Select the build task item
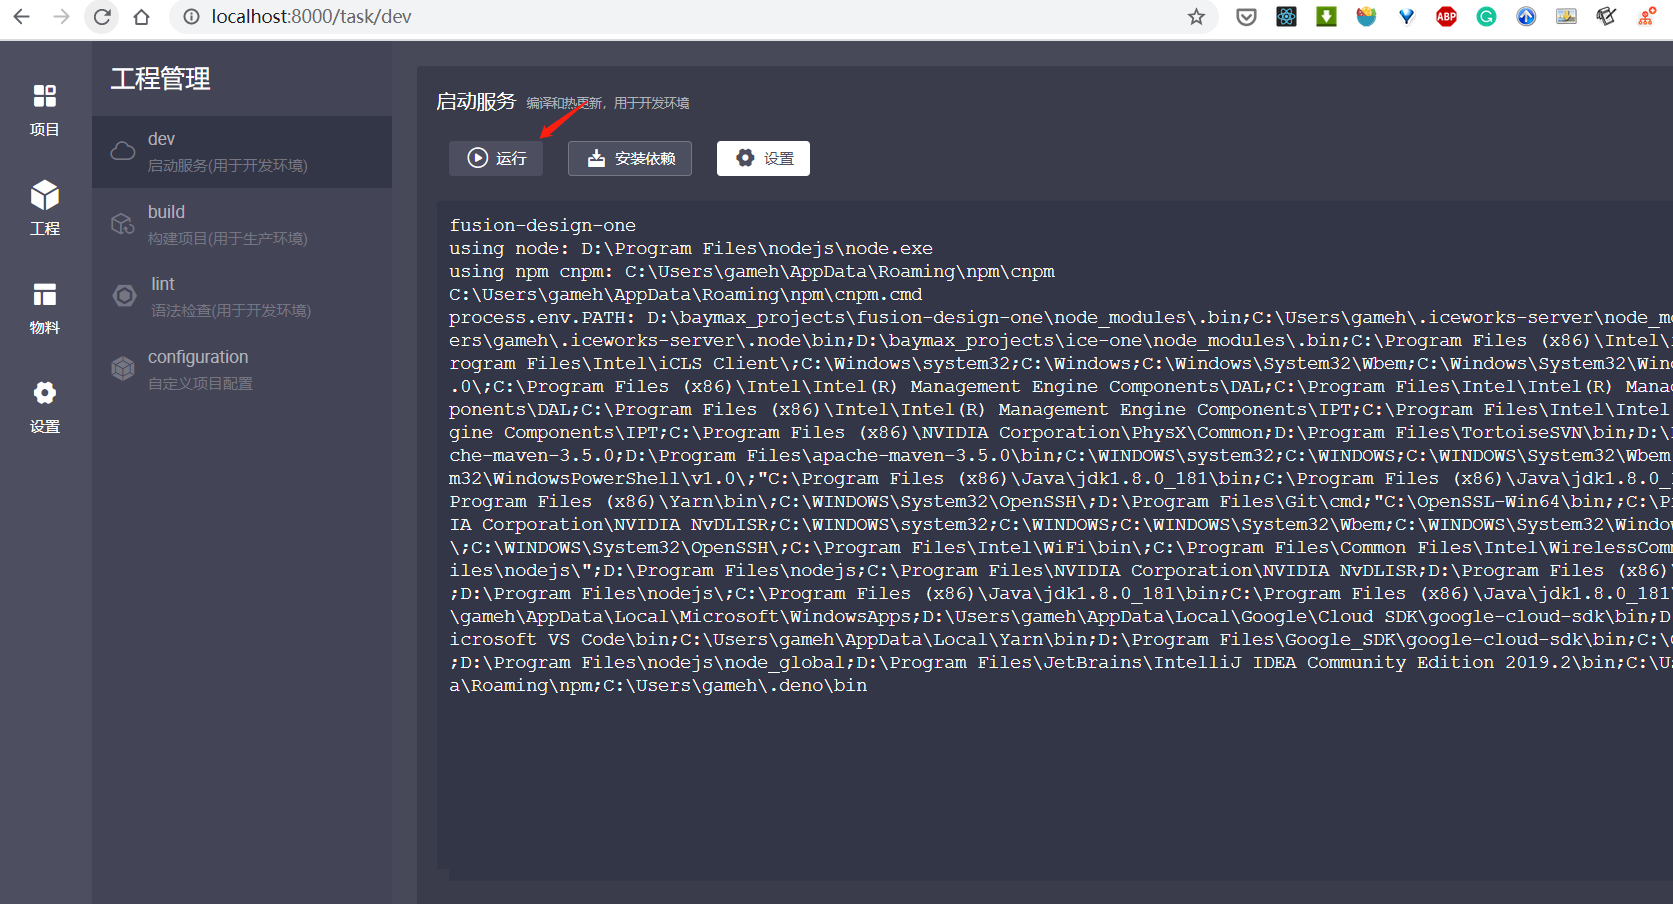 [x=242, y=224]
